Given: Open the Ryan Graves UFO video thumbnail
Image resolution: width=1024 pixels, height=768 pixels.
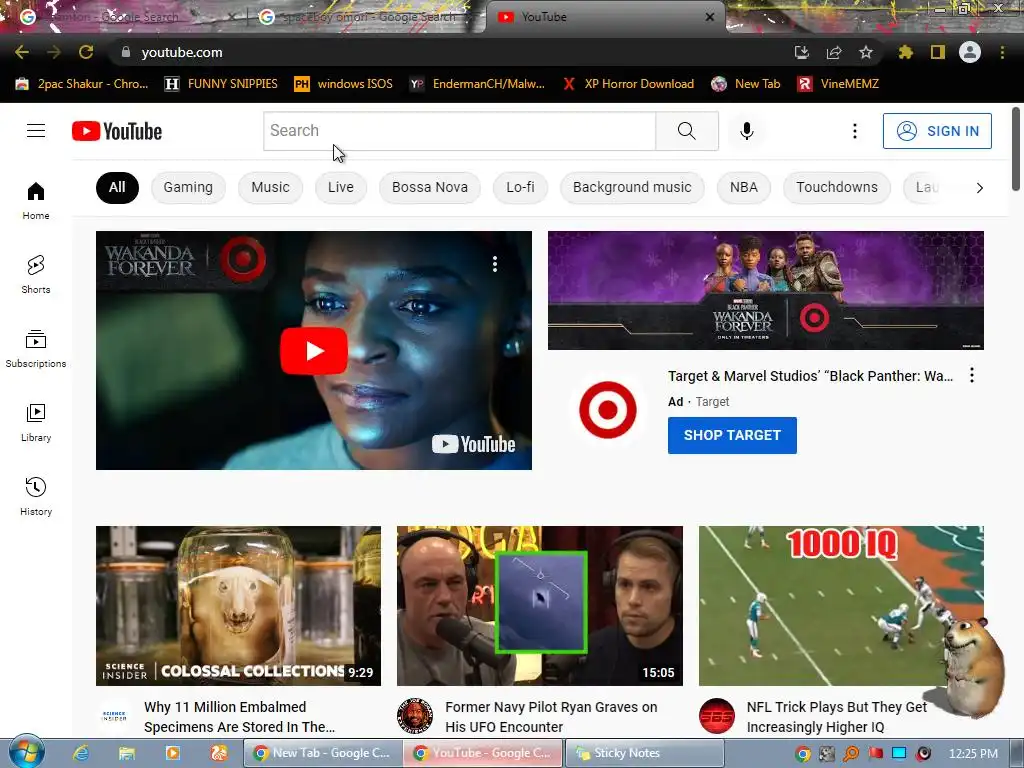Looking at the screenshot, I should (x=539, y=605).
